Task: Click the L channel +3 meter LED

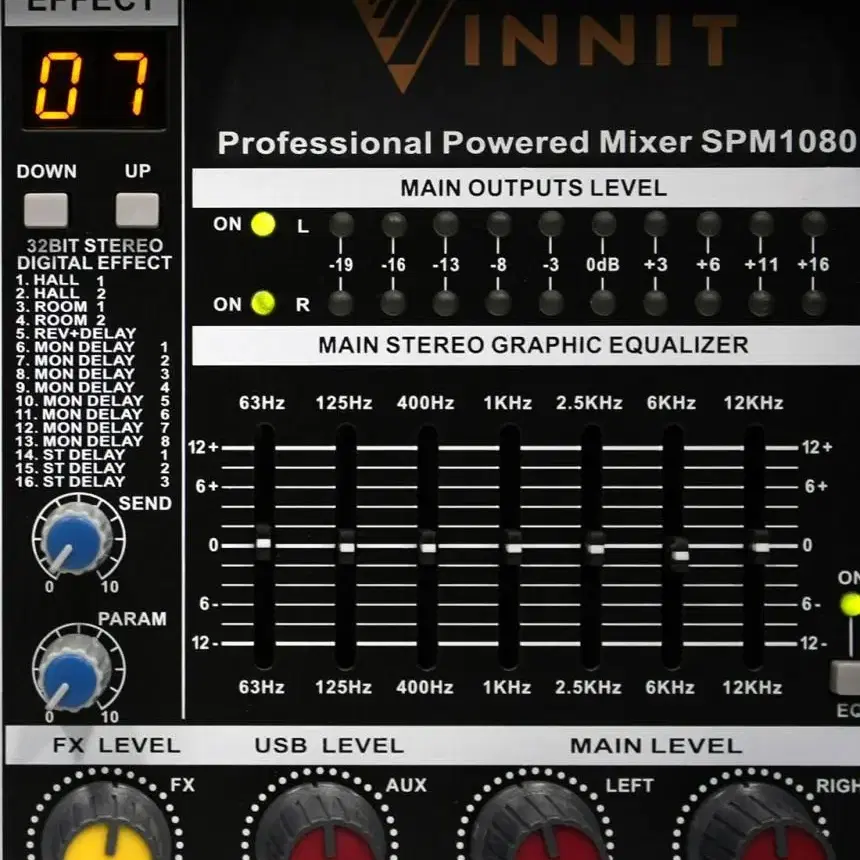Action: pyautogui.click(x=655, y=224)
